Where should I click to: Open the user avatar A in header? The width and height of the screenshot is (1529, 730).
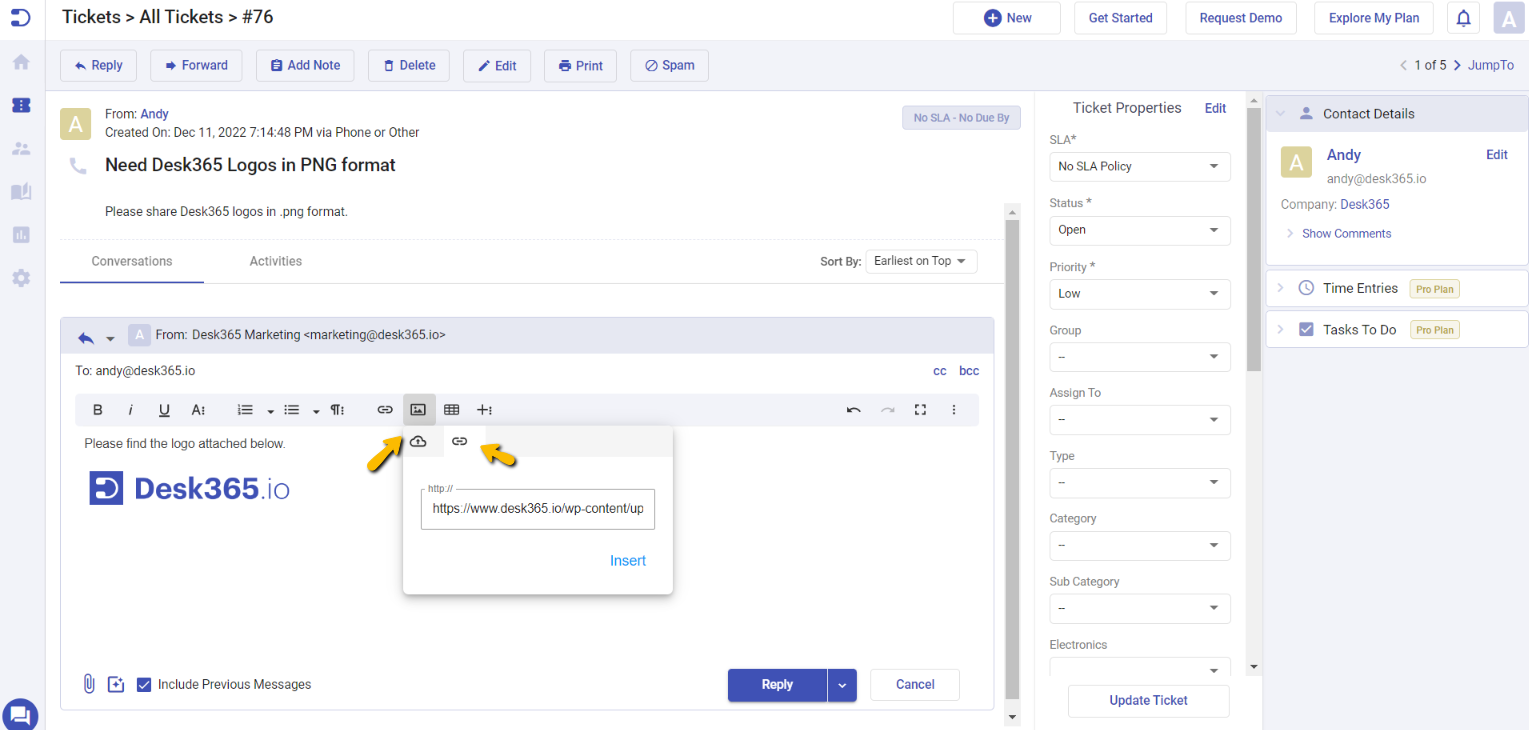pos(1508,18)
